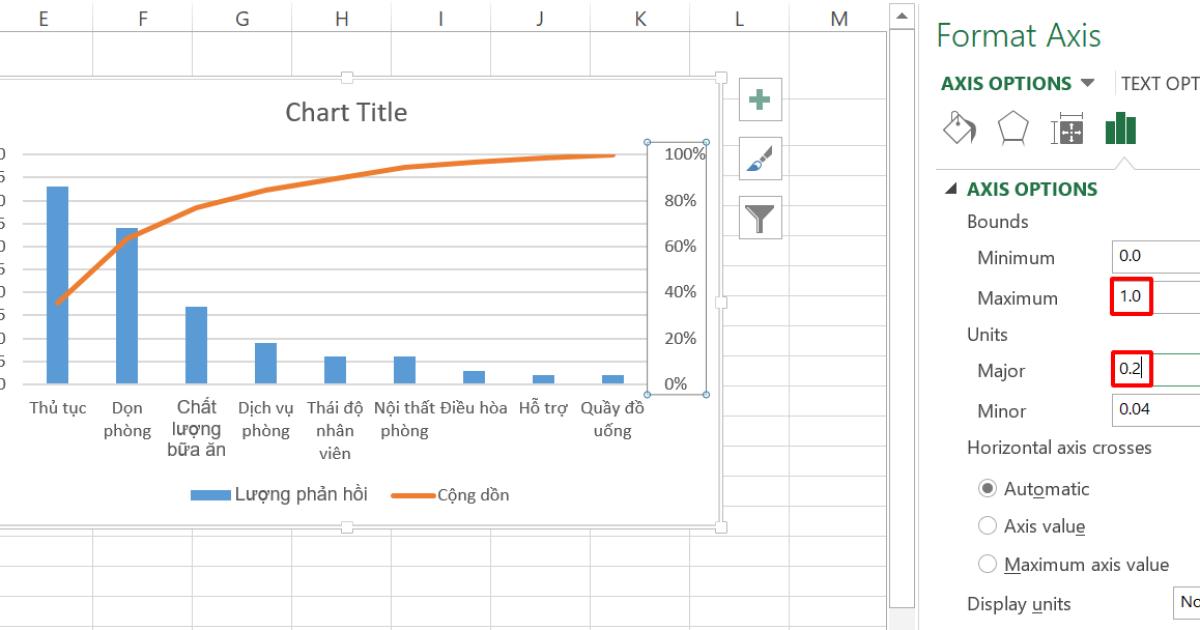Open the Display units dropdown
The width and height of the screenshot is (1200, 630).
pos(1188,603)
